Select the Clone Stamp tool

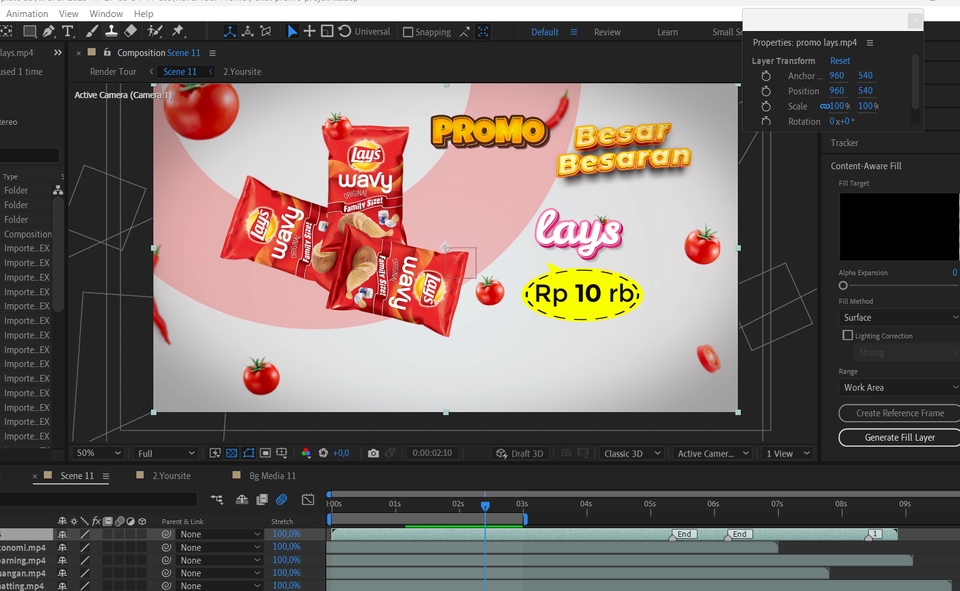(111, 31)
